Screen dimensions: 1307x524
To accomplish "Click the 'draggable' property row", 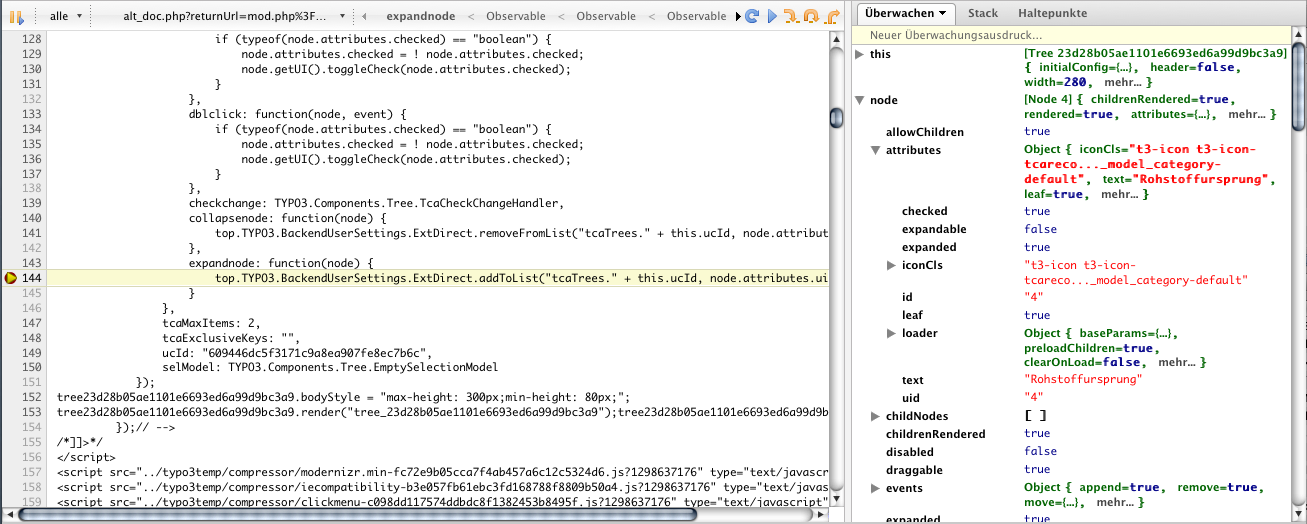I will click(1069, 469).
